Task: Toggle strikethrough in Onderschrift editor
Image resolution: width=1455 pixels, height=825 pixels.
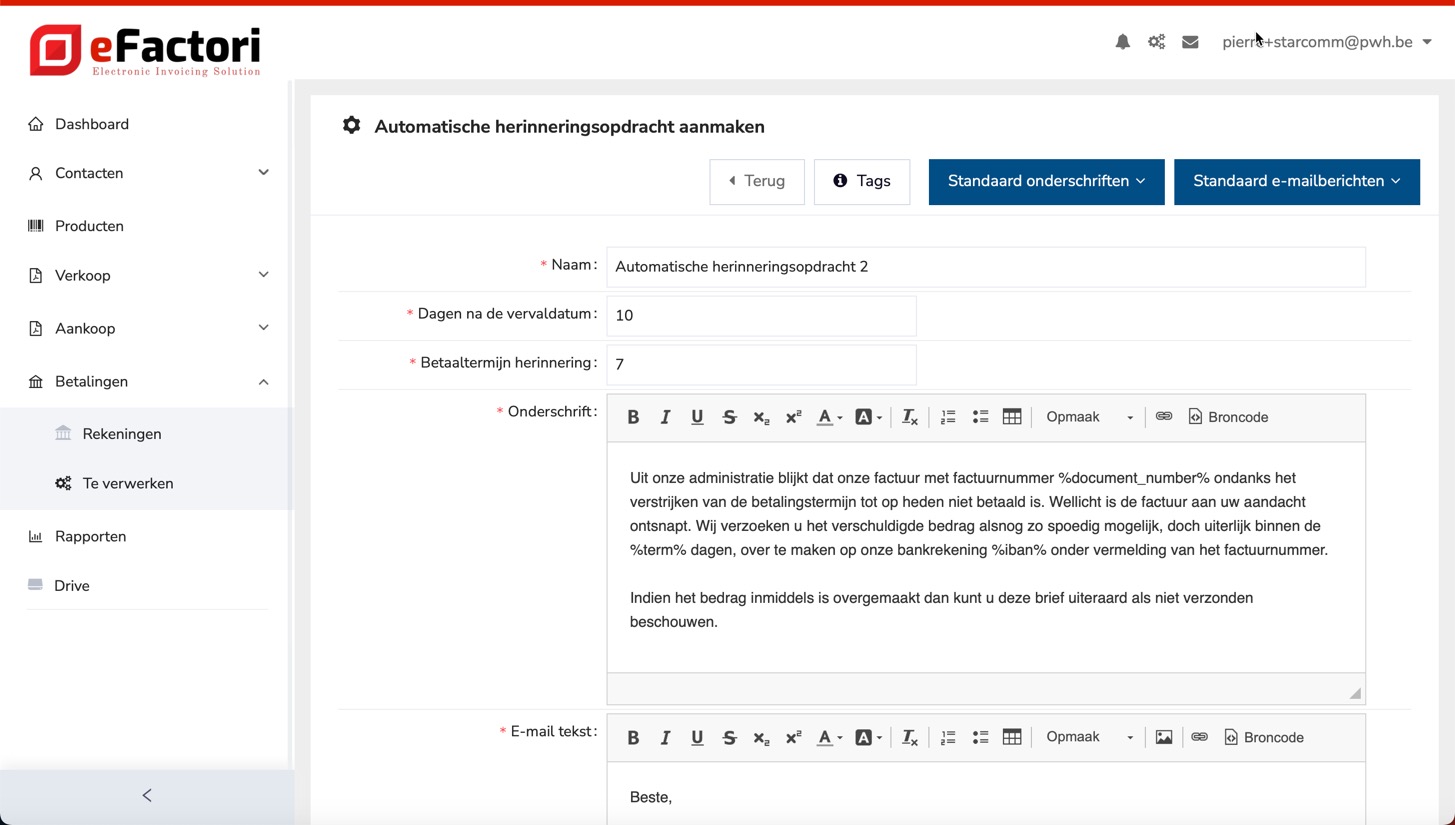Action: 729,417
